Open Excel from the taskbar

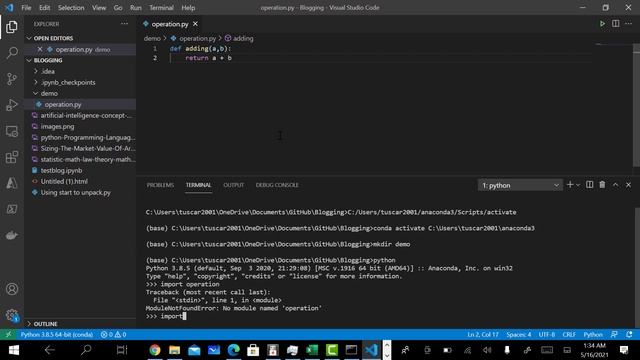click(312, 350)
